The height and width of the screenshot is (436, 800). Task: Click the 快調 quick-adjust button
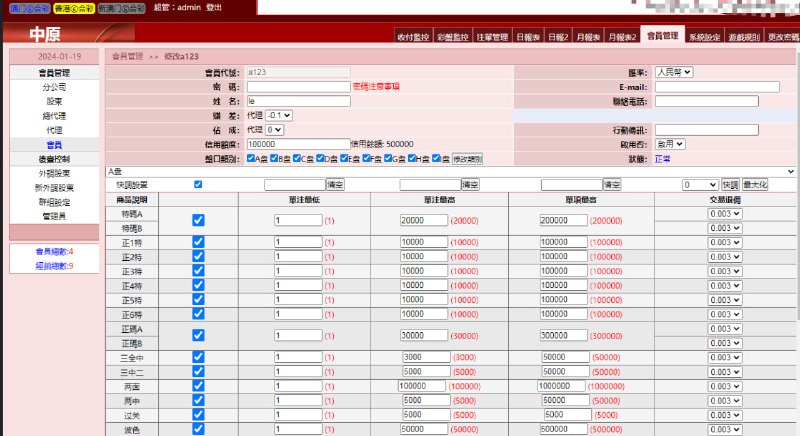click(730, 185)
